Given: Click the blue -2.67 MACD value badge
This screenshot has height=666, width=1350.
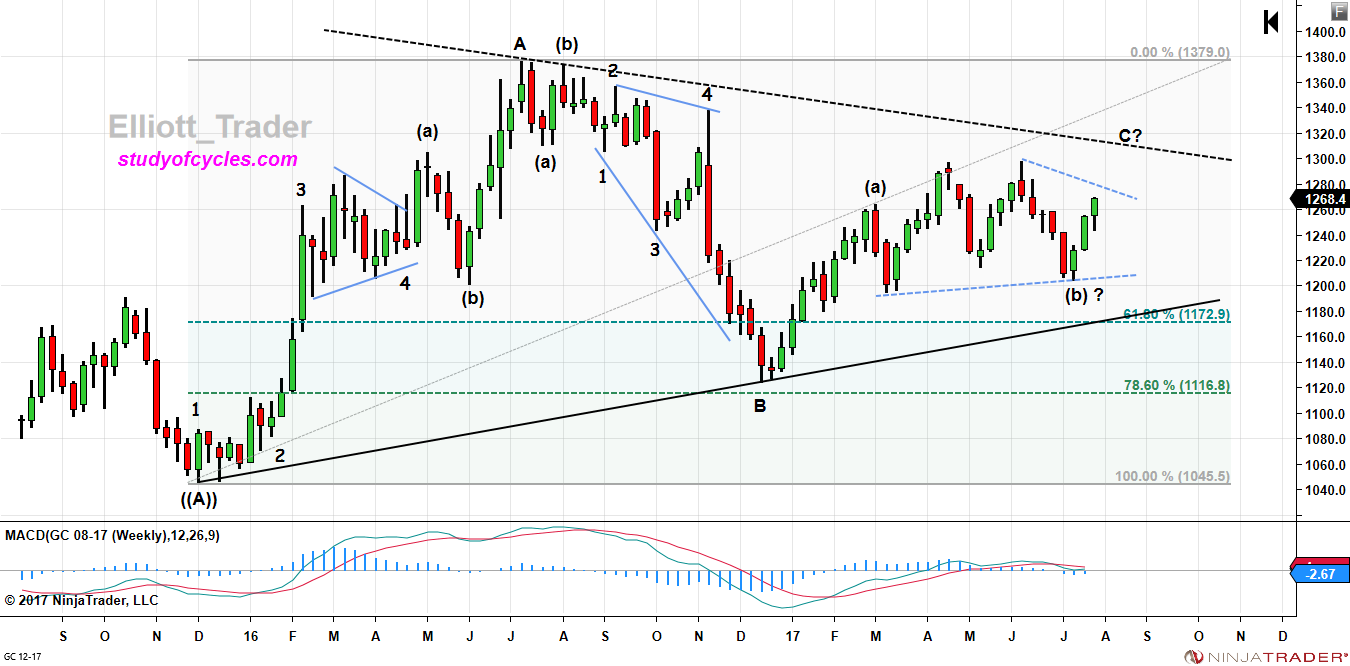Looking at the screenshot, I should click(1322, 573).
